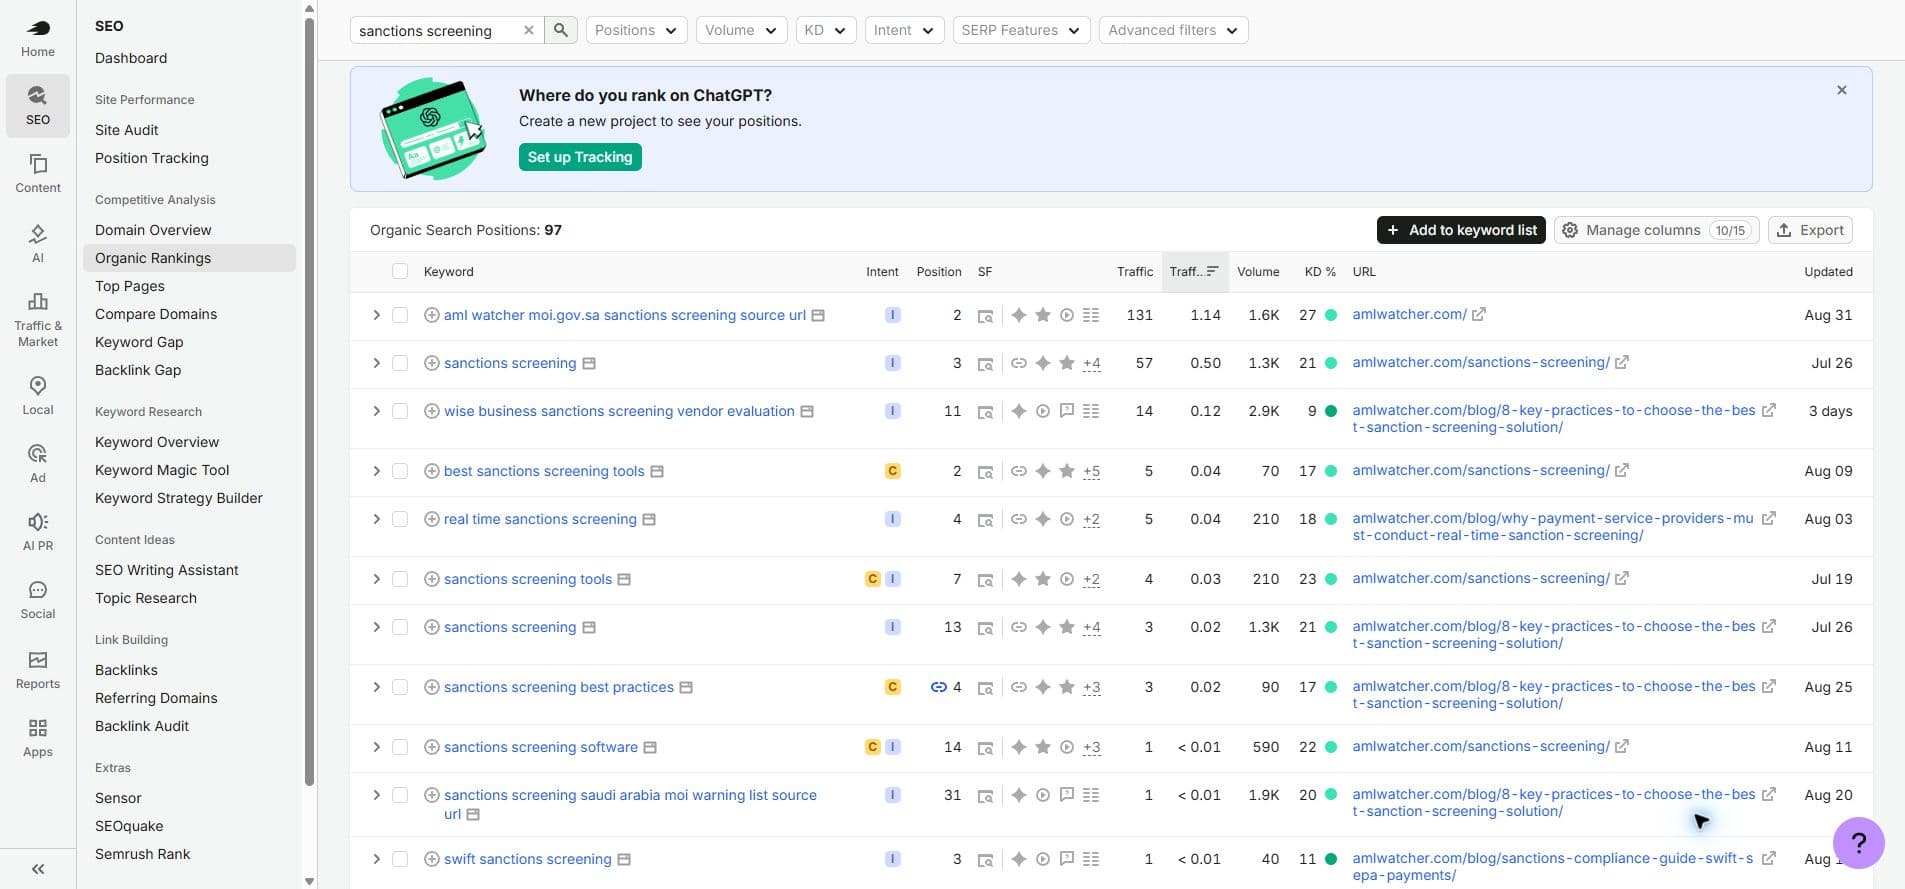Open the AI icon in left rail
The image size is (1905, 889).
click(38, 243)
